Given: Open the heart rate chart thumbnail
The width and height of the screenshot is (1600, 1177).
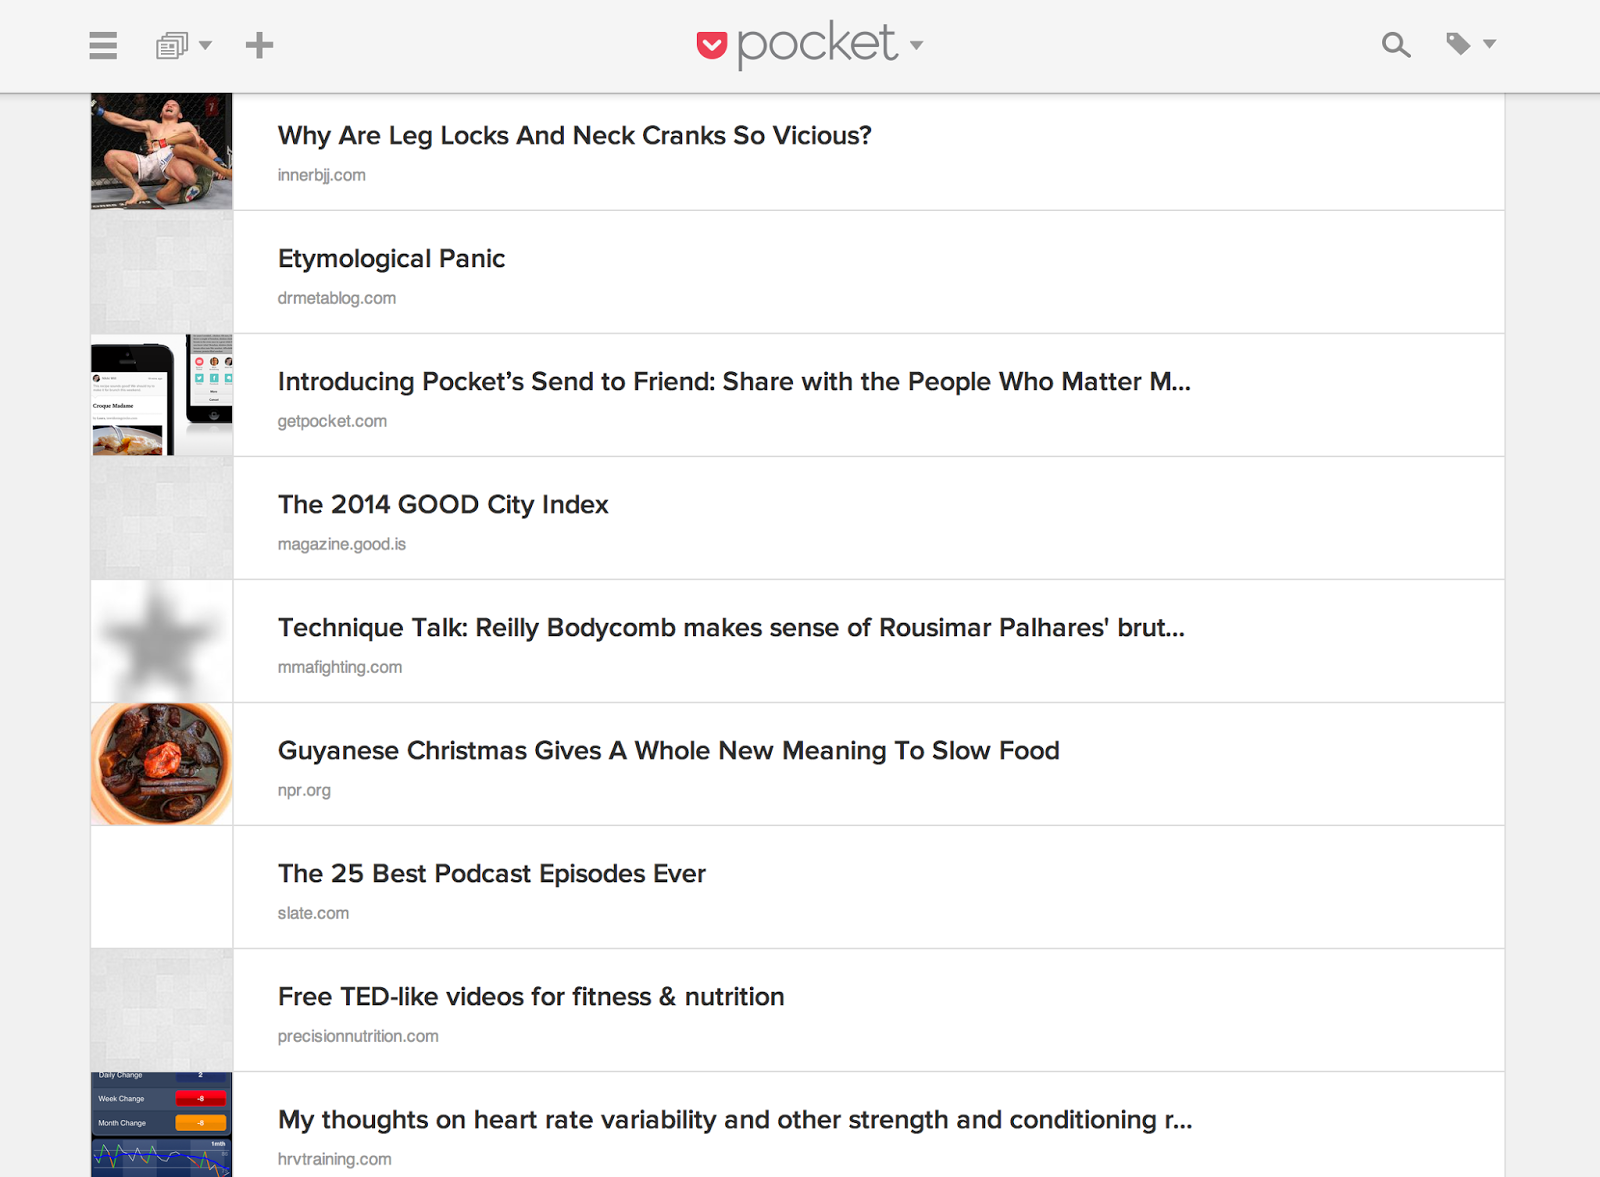Looking at the screenshot, I should 162,1125.
